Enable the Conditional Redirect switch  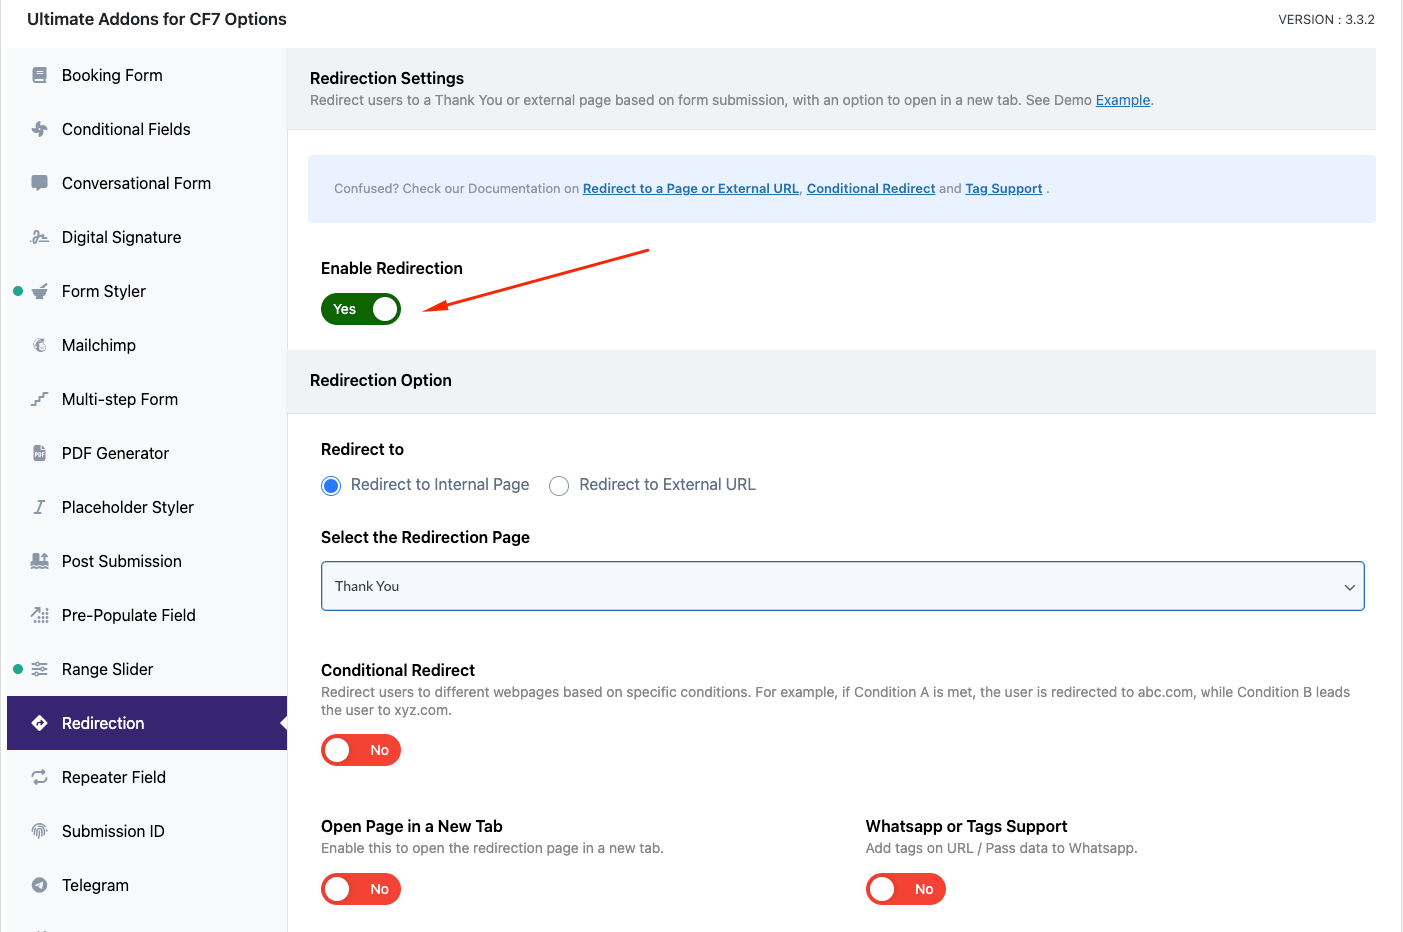click(361, 749)
